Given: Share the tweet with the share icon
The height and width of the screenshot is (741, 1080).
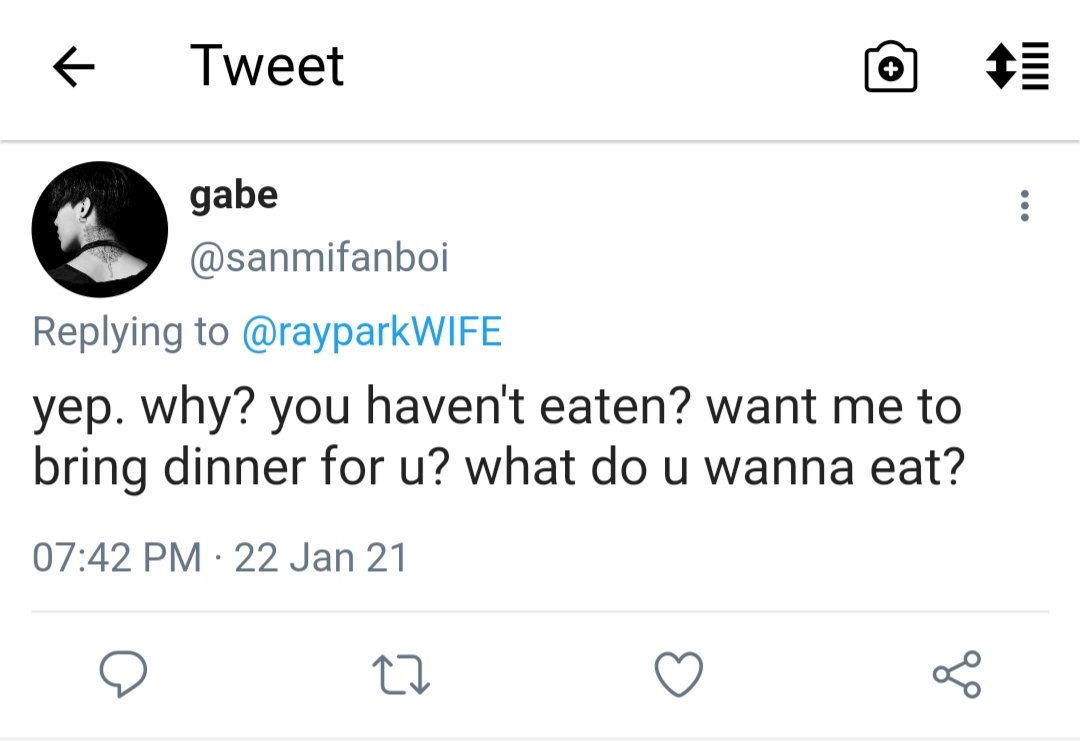Looking at the screenshot, I should click(957, 675).
